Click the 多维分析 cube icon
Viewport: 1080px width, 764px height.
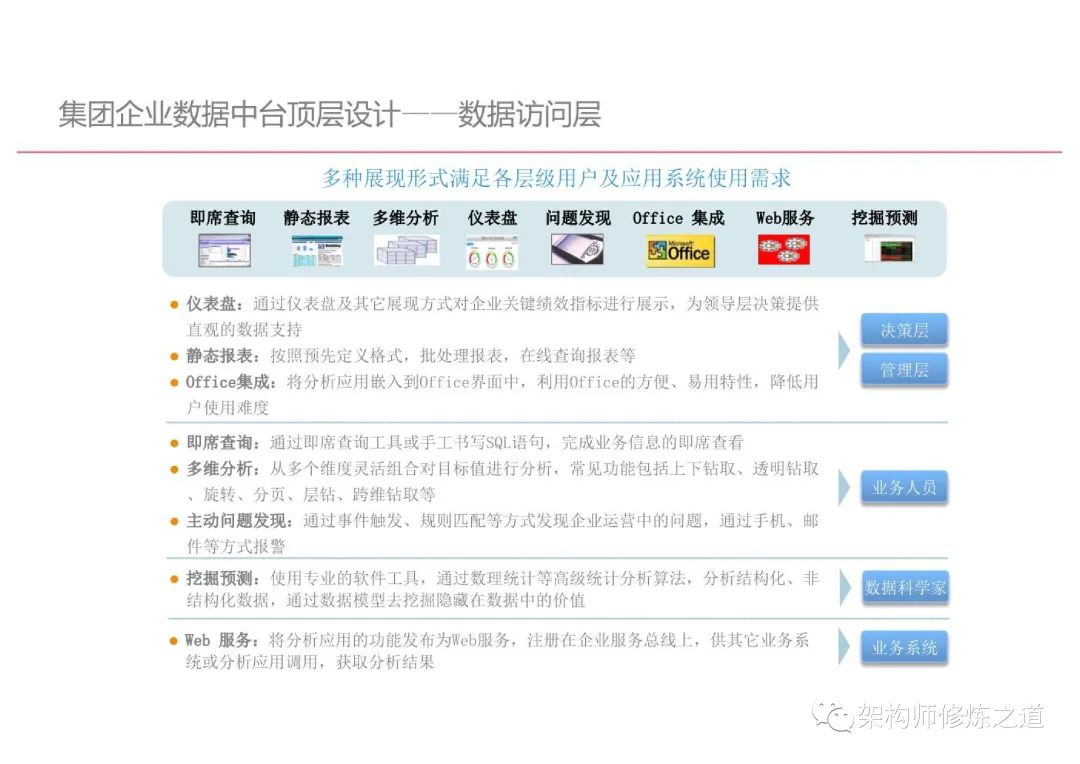pyautogui.click(x=406, y=250)
